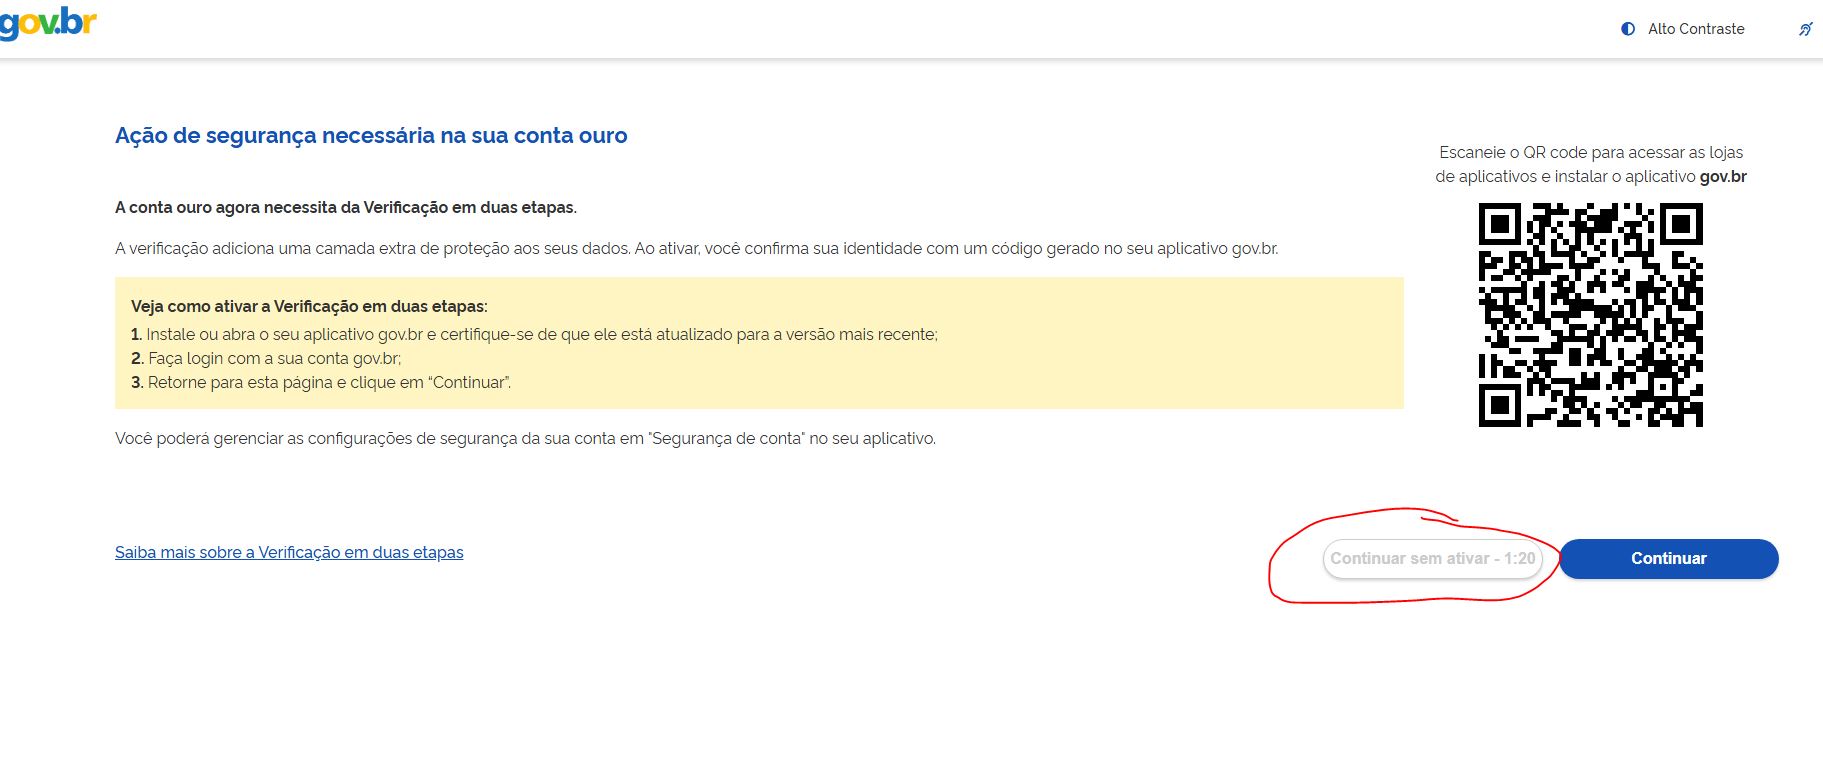Click Escaneie o QR code caption
Viewport: 1823px width, 761px height.
coord(1591,164)
